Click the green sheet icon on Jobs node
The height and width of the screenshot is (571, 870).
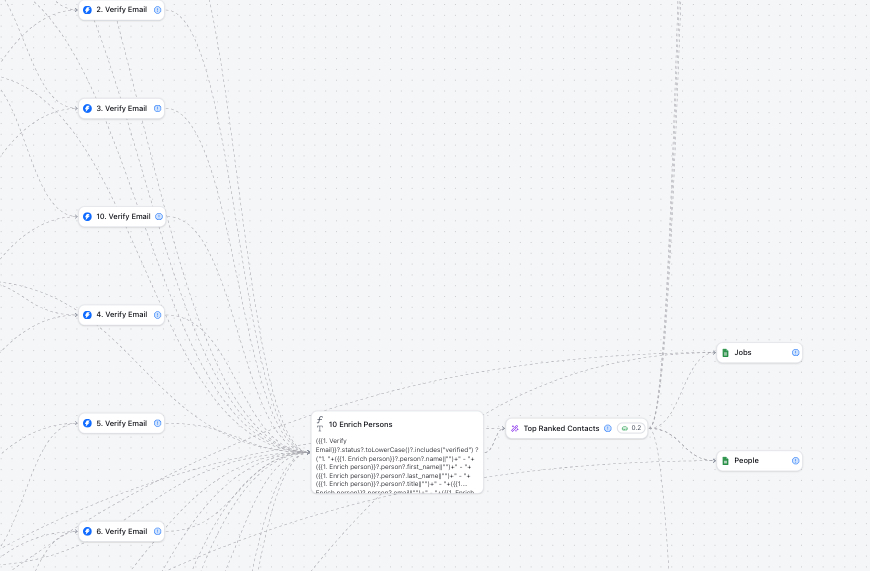pos(725,353)
